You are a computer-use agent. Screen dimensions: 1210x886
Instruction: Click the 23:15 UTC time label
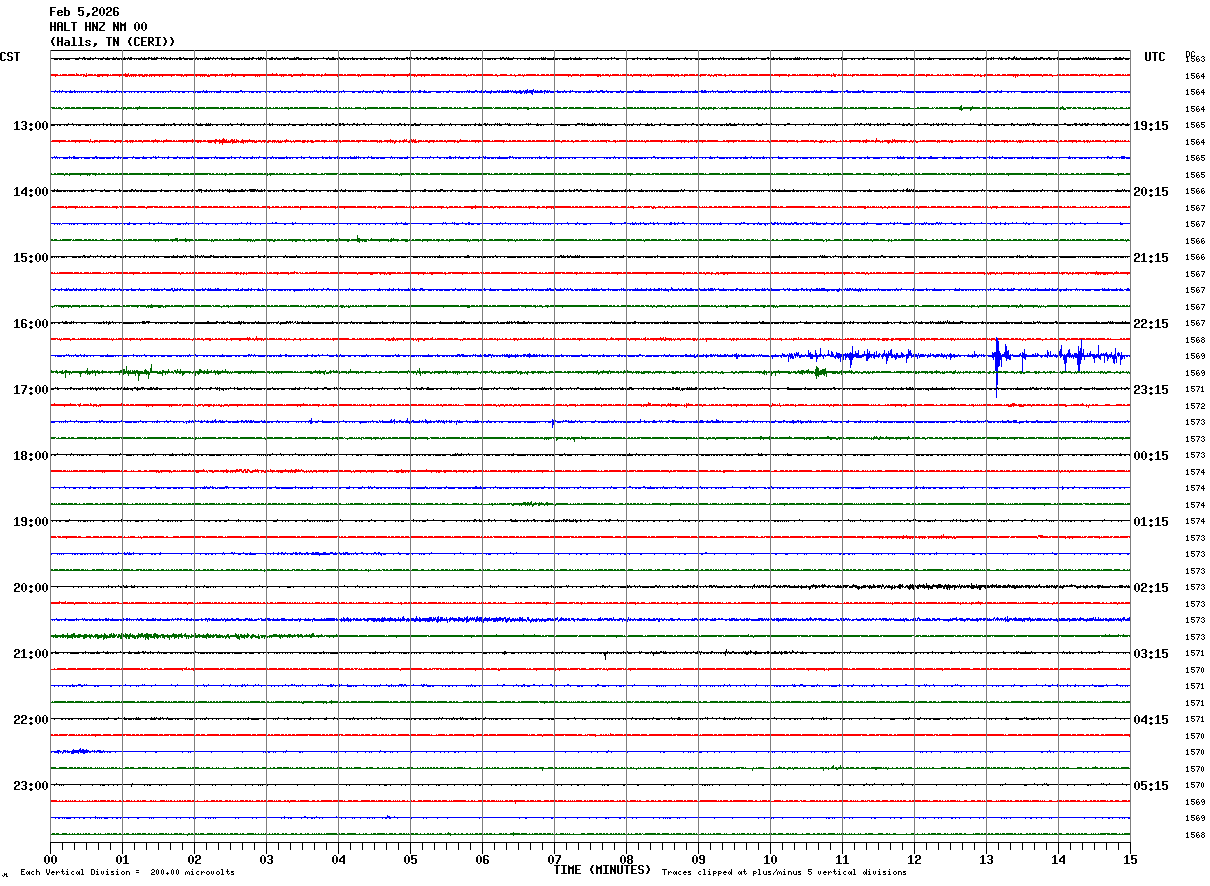coord(1151,390)
